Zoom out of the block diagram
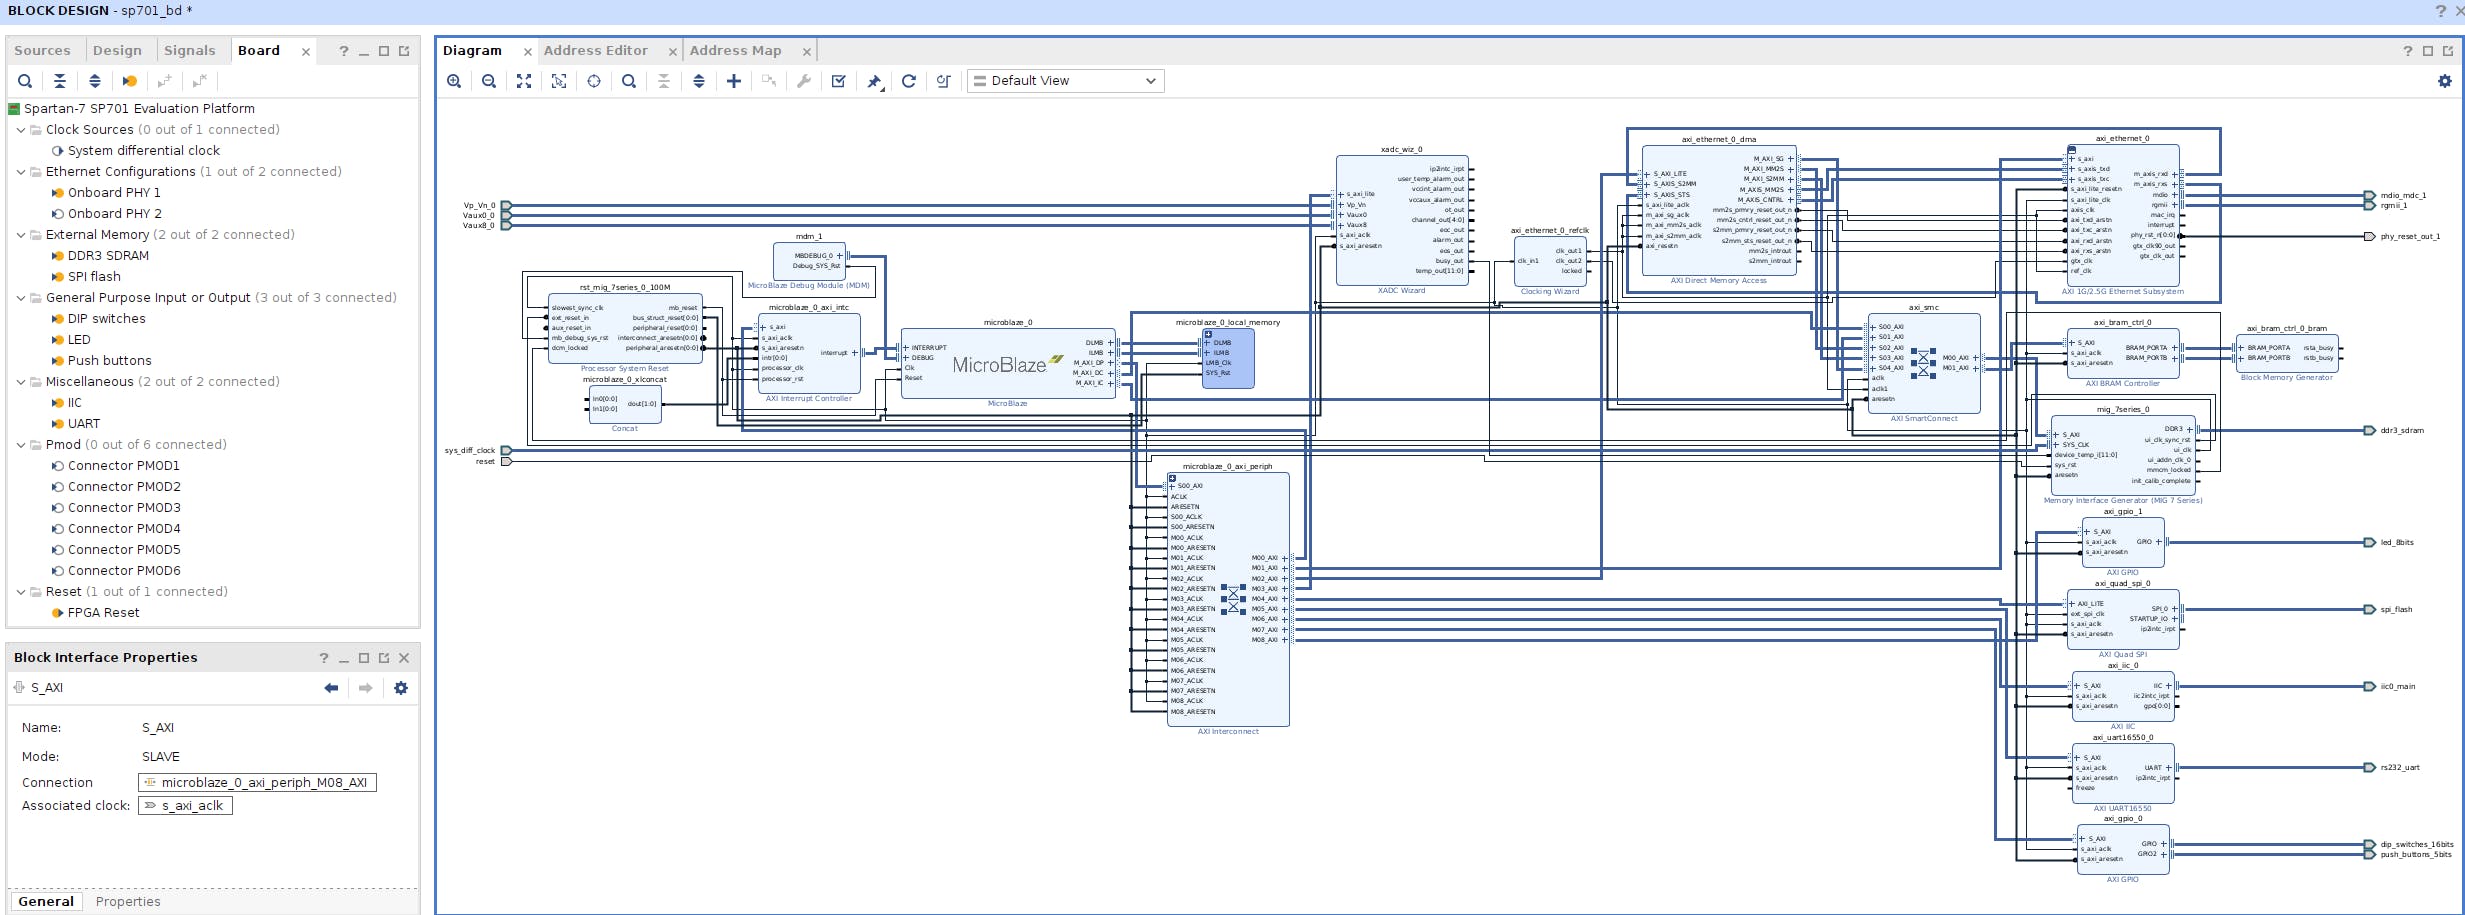 point(489,81)
